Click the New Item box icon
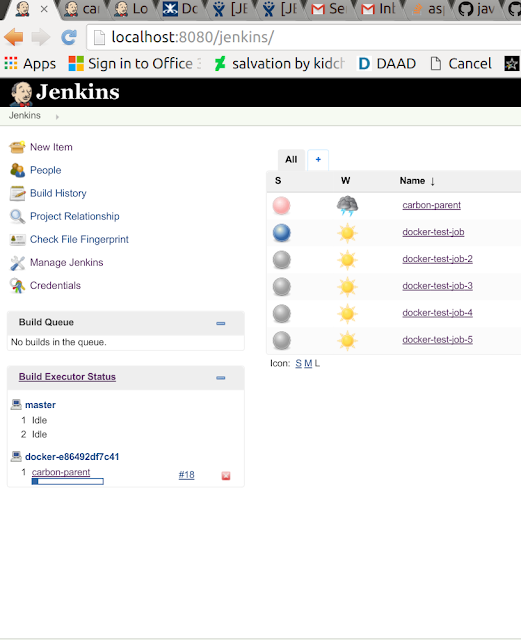Screen dimensions: 521x640 click(x=17, y=147)
